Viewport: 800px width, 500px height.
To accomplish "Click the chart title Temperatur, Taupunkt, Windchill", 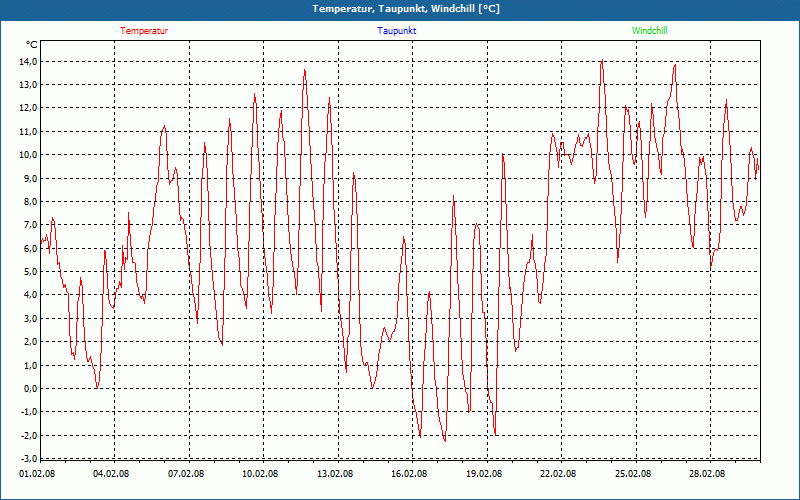I will 406,9.
